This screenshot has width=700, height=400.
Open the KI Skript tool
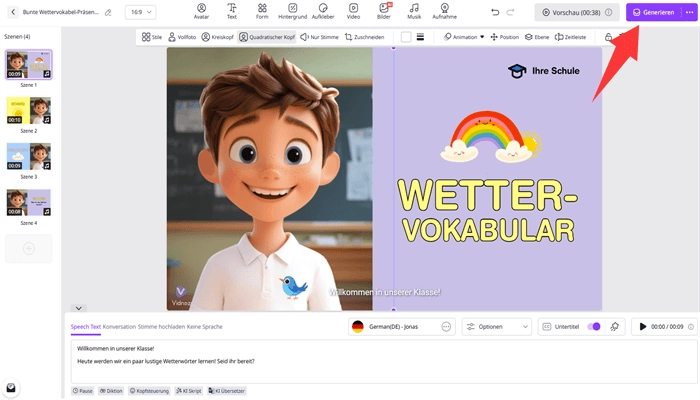[189, 391]
